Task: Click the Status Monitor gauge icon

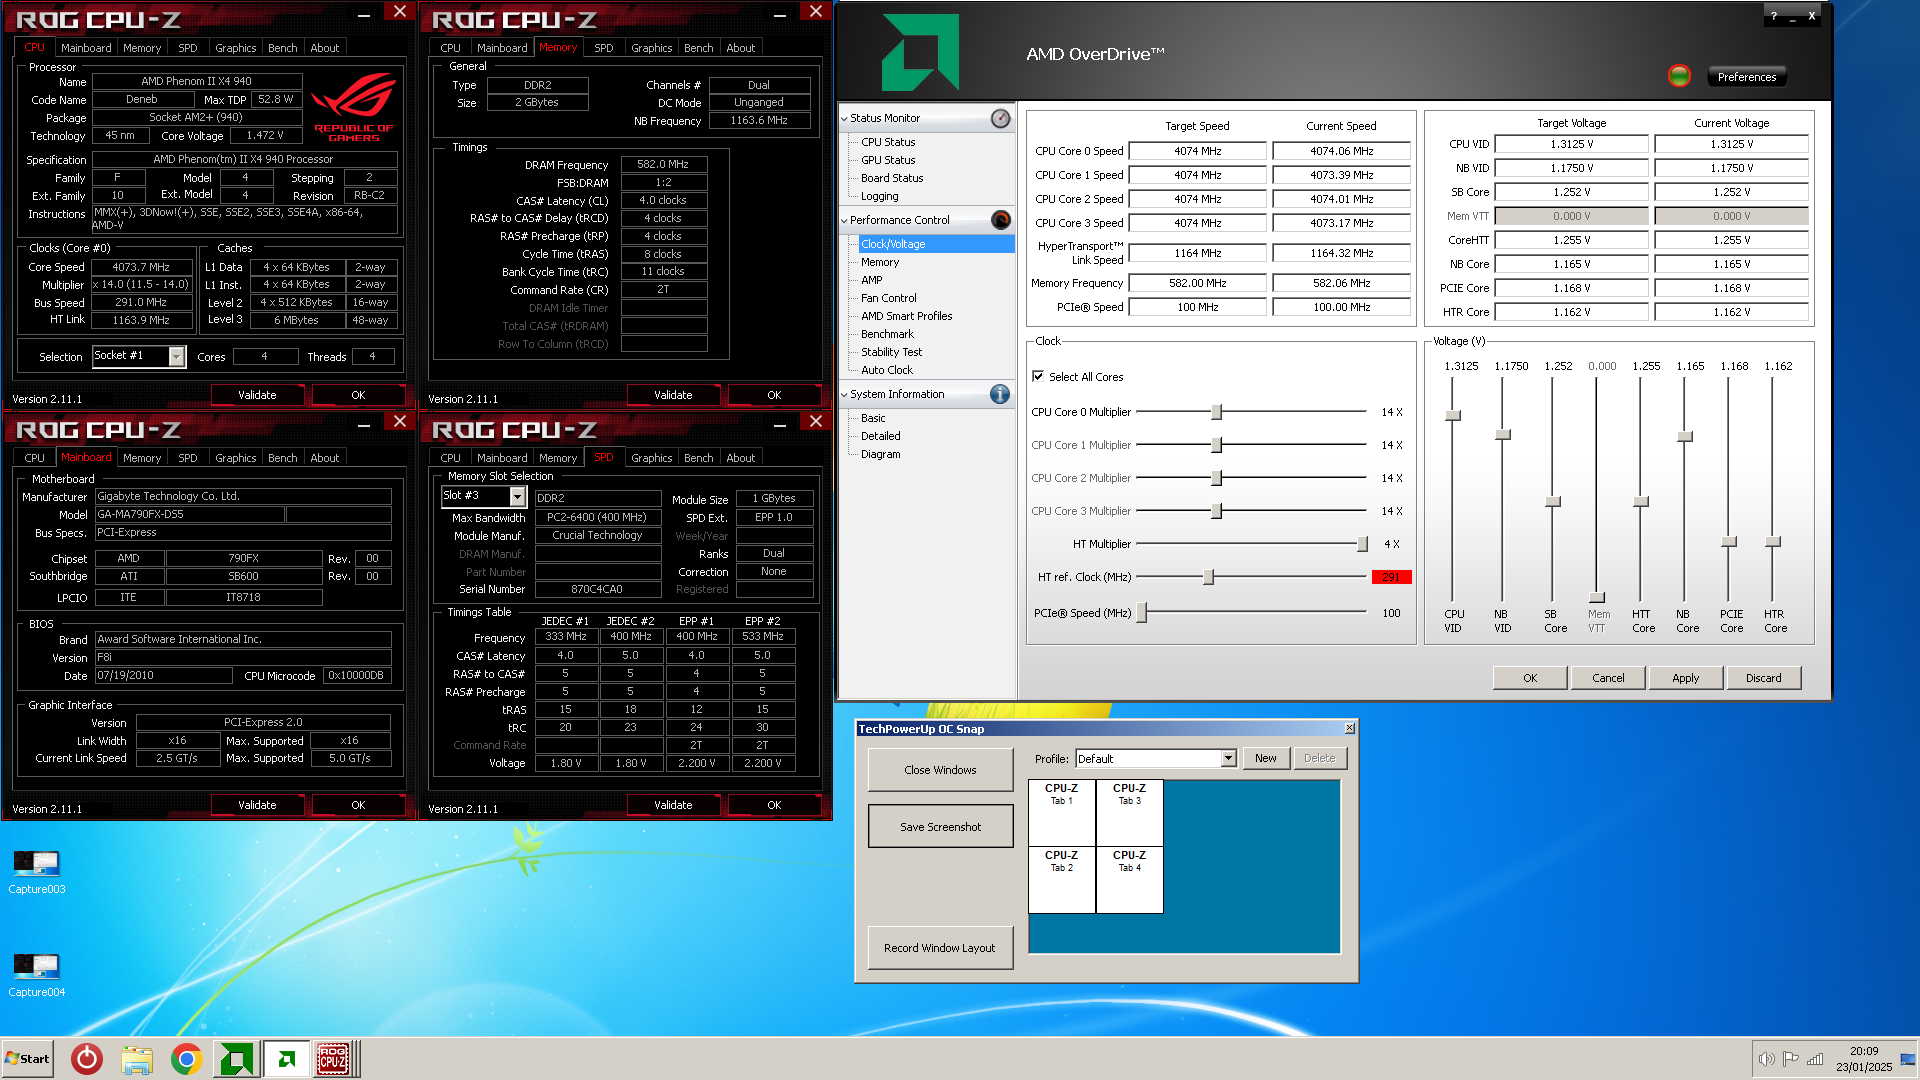Action: pos(1000,118)
